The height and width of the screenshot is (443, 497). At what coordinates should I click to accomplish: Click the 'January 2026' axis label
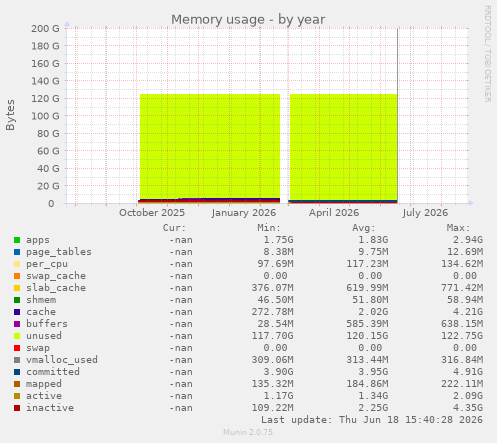point(244,213)
